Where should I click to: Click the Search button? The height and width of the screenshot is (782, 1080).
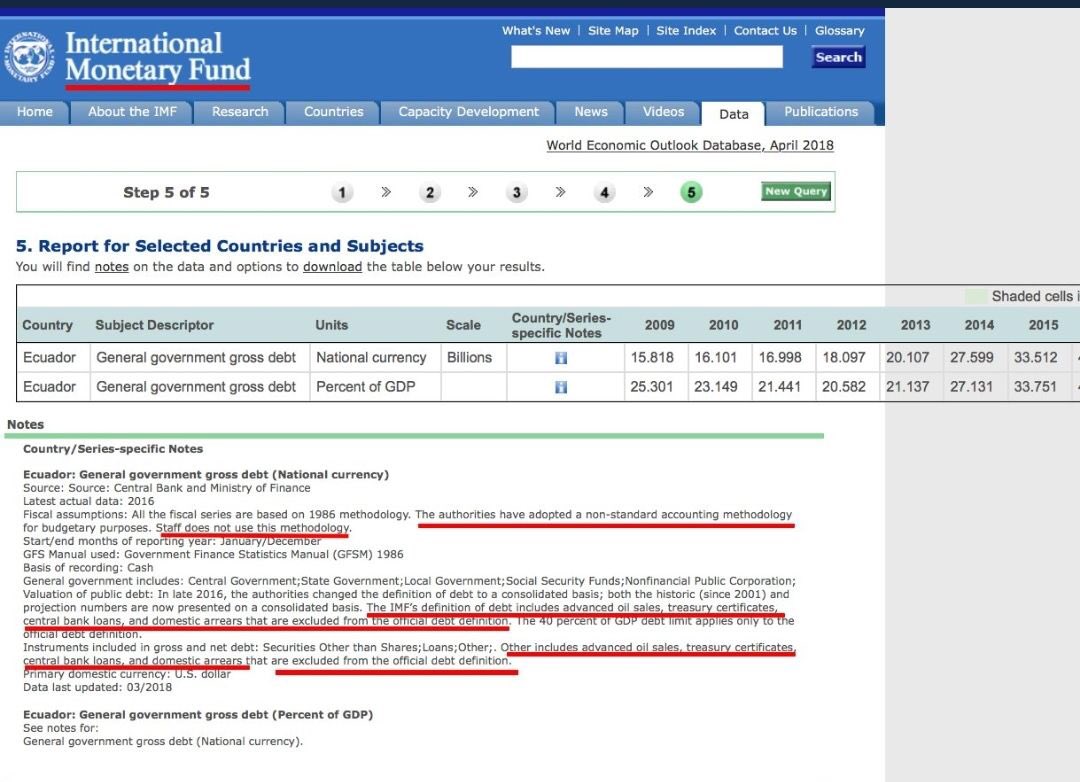pyautogui.click(x=838, y=57)
